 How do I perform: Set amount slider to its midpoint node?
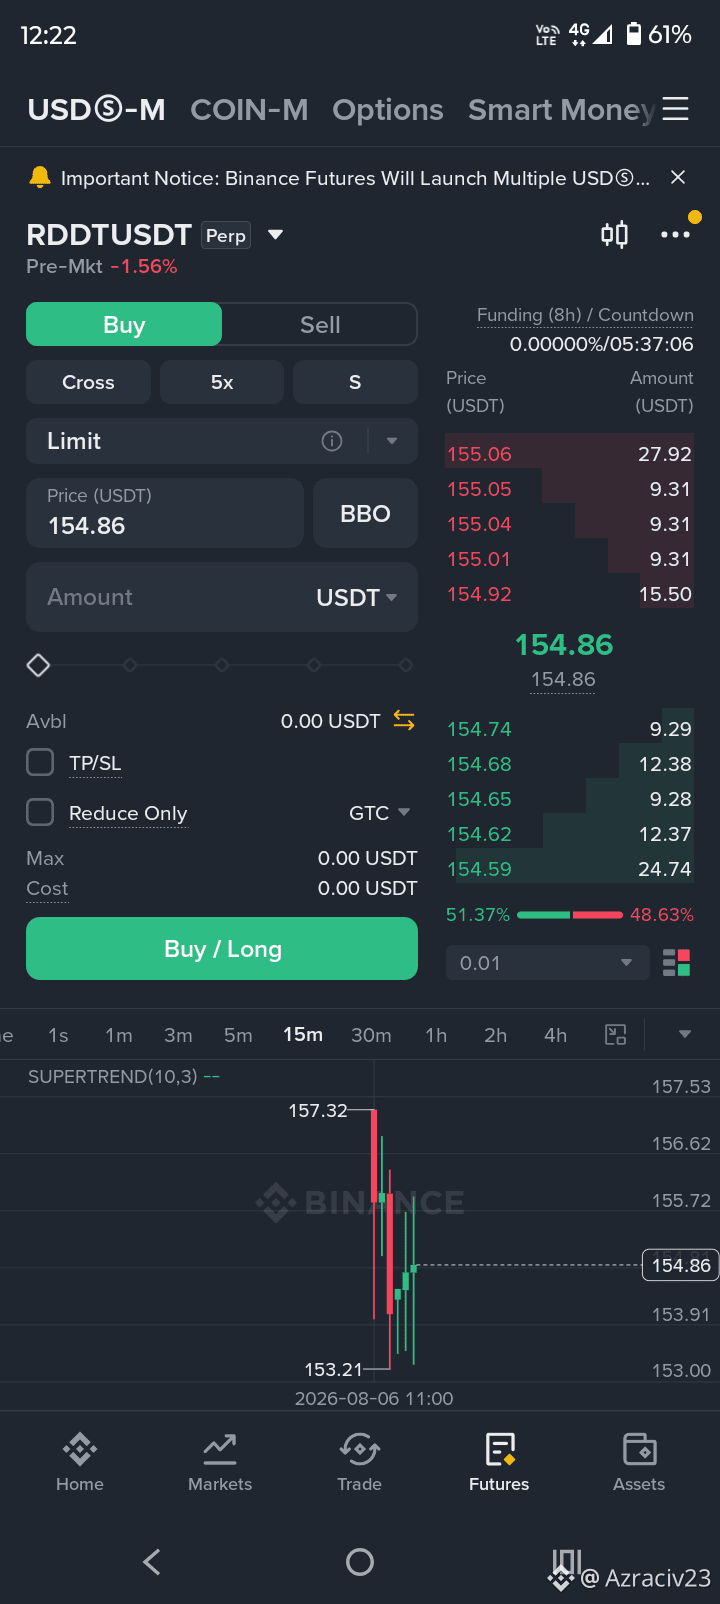(222, 665)
